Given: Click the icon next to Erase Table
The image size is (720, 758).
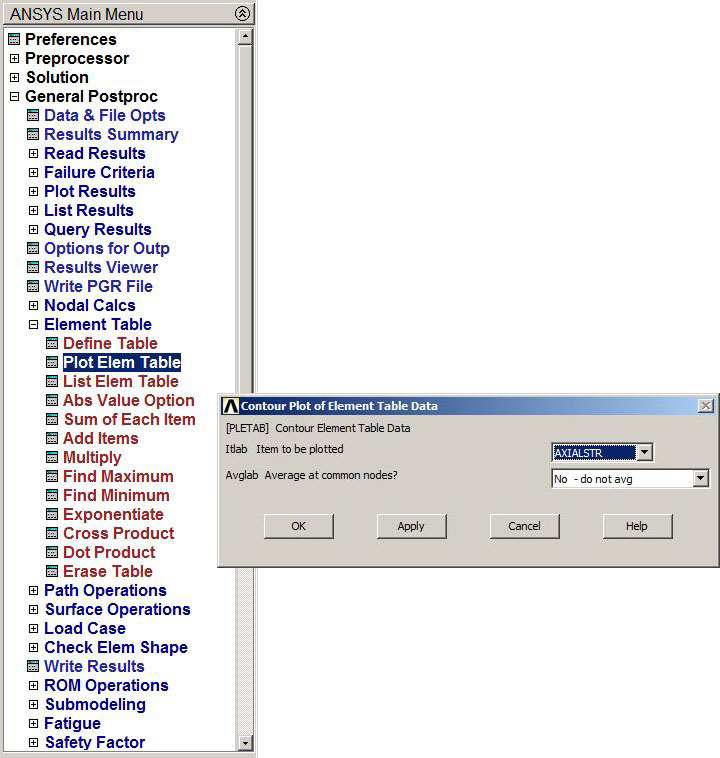Looking at the screenshot, I should point(52,572).
